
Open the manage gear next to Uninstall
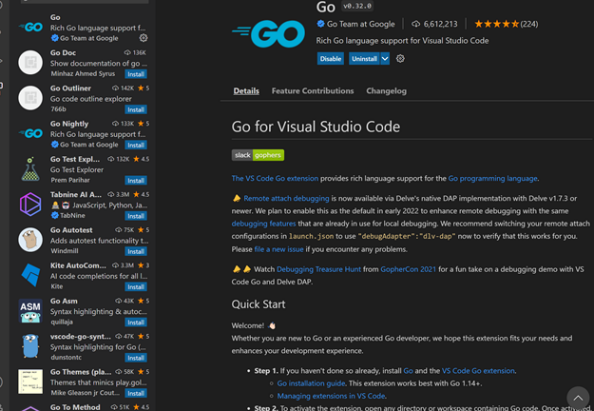click(400, 59)
